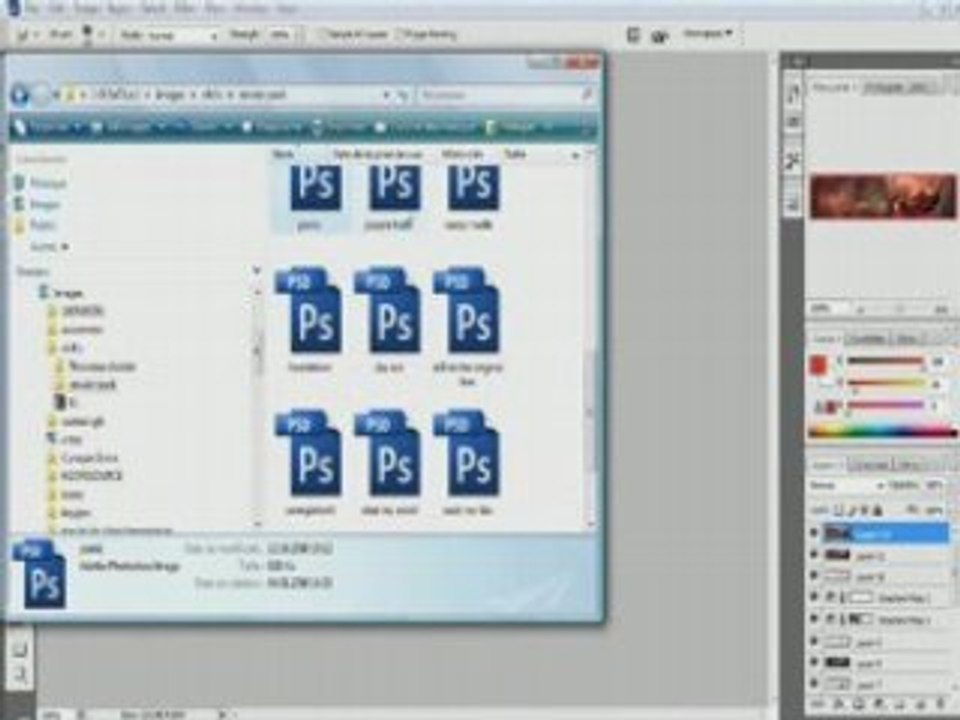960x720 pixels.
Task: Open Photoshop's File menu
Action: click(x=34, y=9)
